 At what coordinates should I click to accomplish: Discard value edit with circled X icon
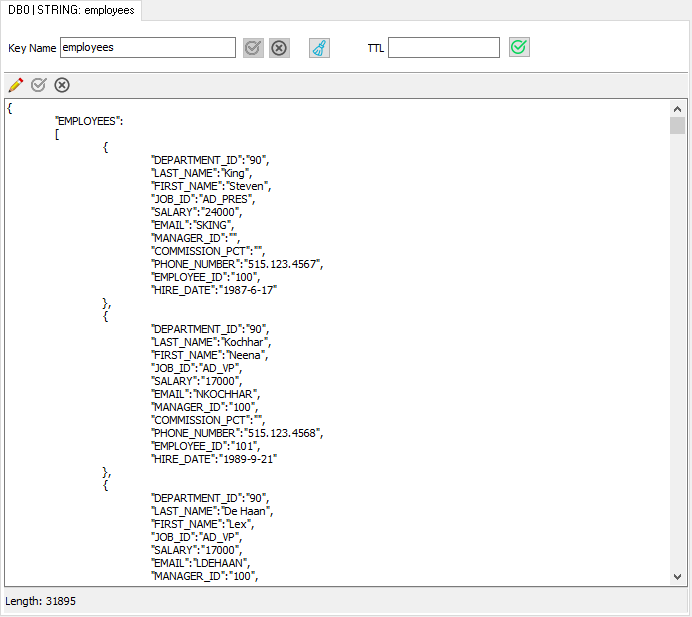coord(62,85)
